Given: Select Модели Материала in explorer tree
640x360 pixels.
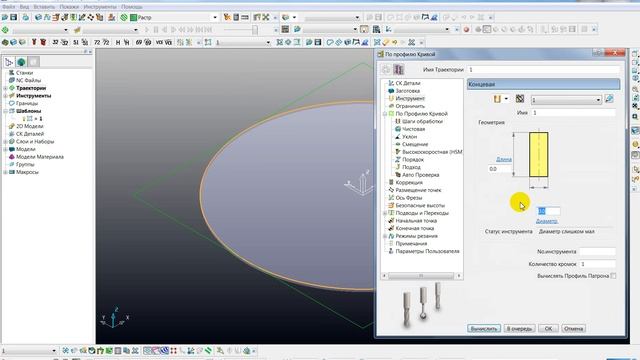Looking at the screenshot, I should coord(40,157).
